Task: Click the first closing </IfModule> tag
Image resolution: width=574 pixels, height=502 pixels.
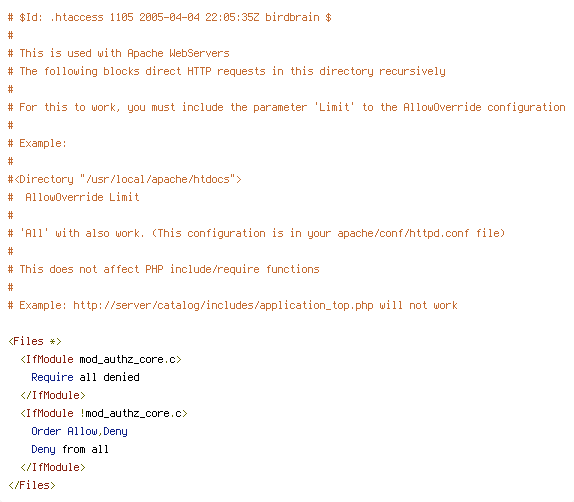Action: click(x=53, y=395)
